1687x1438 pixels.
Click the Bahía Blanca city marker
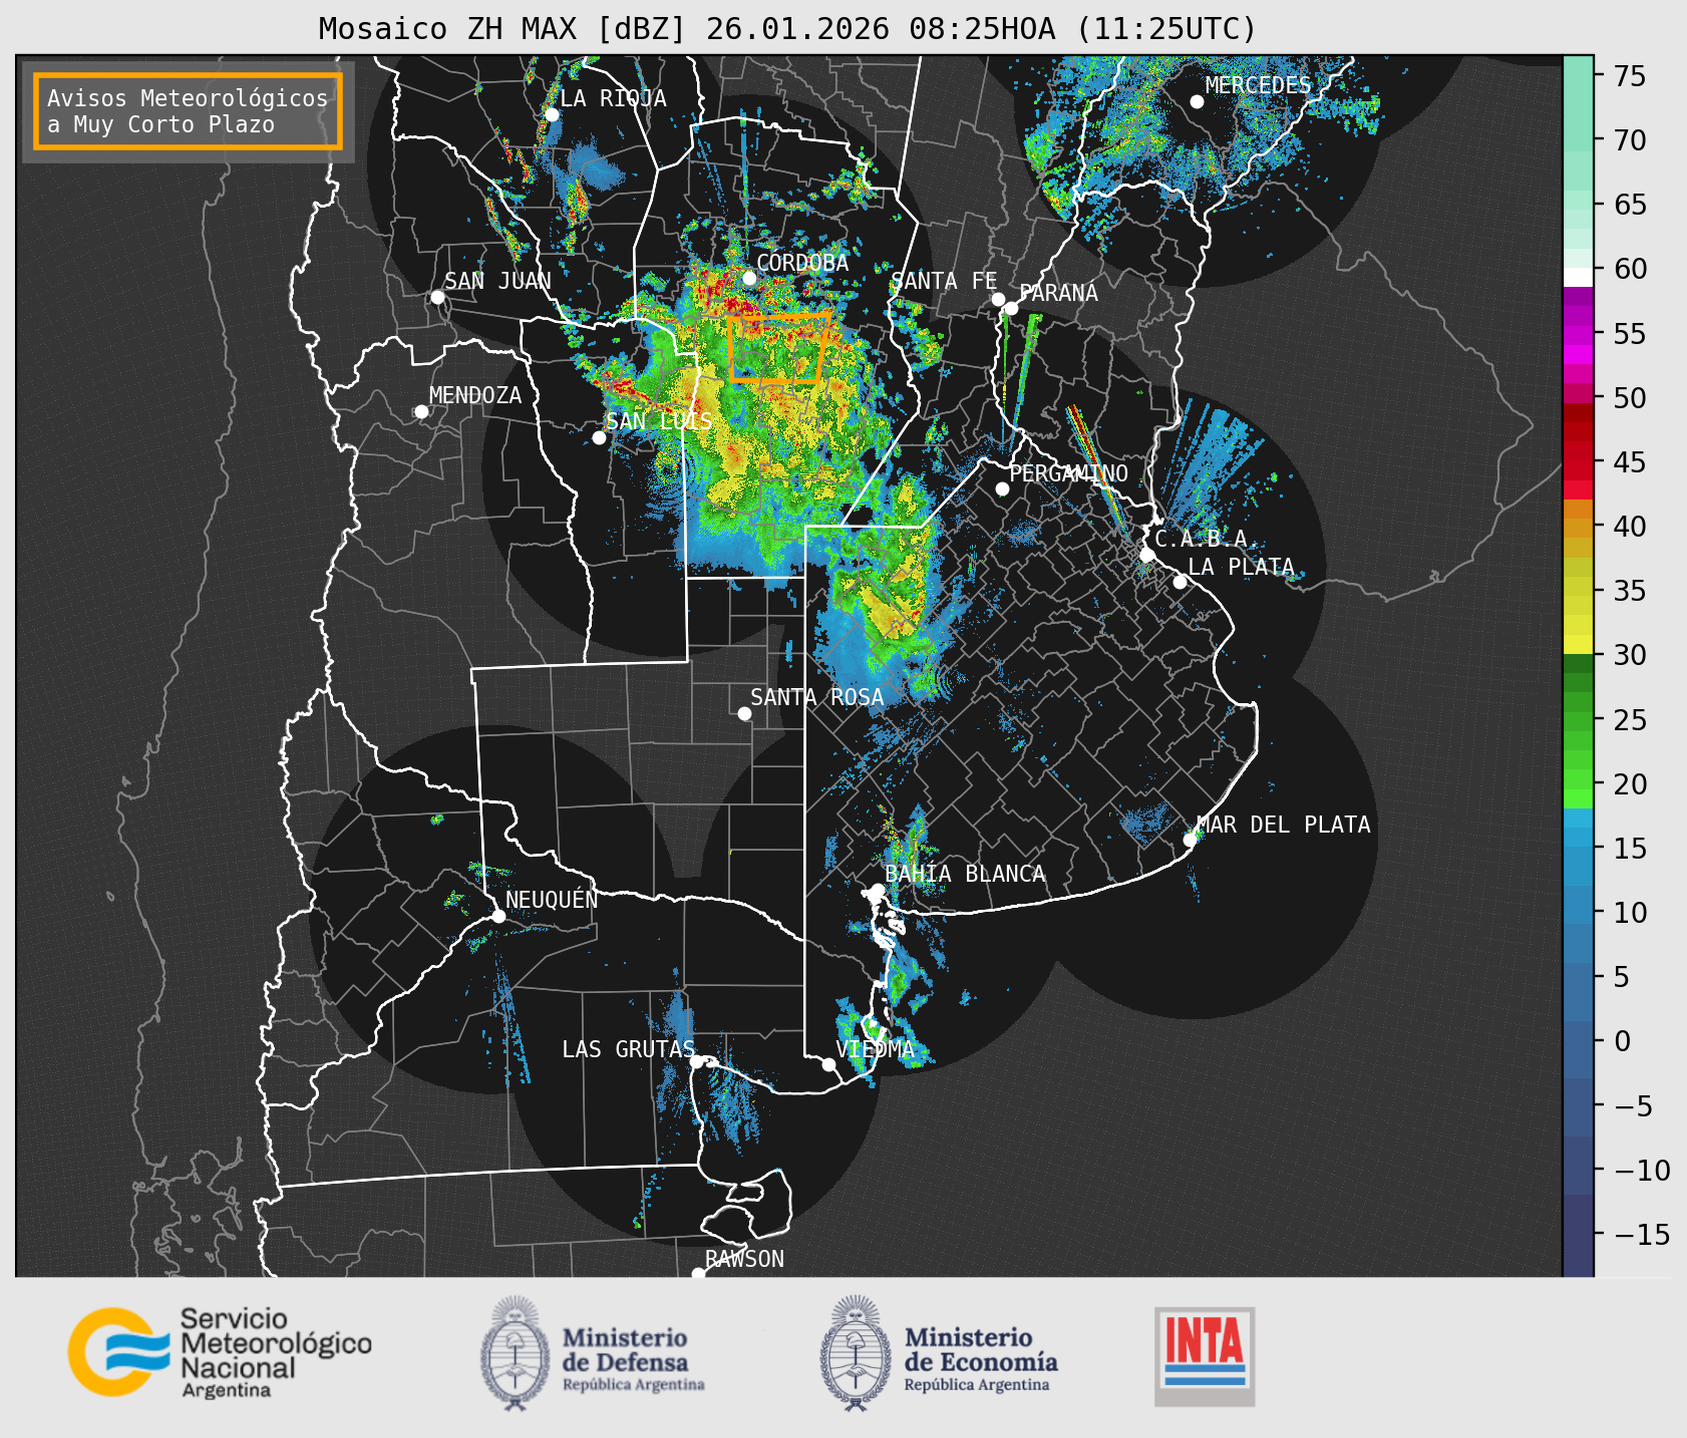(877, 890)
